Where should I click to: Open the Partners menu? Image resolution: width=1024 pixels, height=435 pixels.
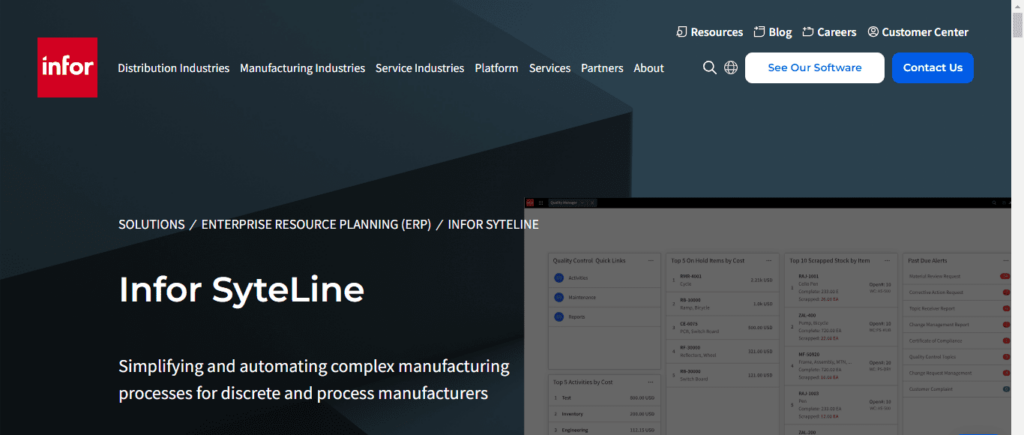click(602, 68)
